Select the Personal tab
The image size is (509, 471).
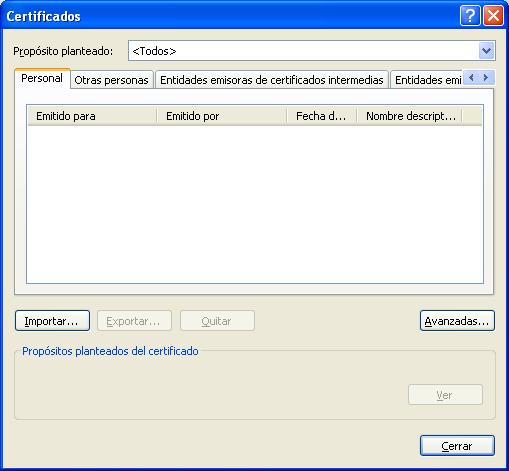pyautogui.click(x=42, y=78)
